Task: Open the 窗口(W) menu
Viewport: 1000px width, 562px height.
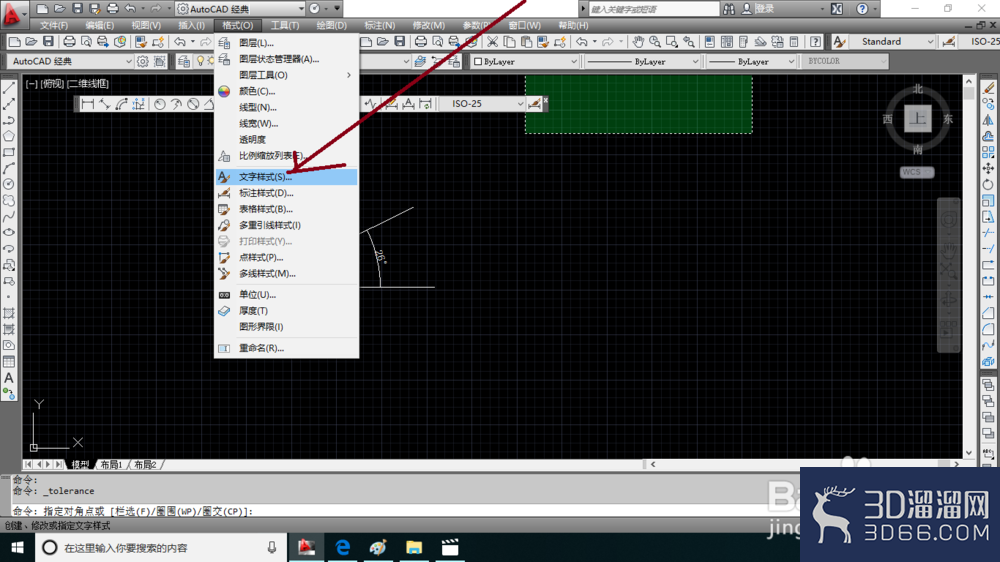Action: pos(525,26)
